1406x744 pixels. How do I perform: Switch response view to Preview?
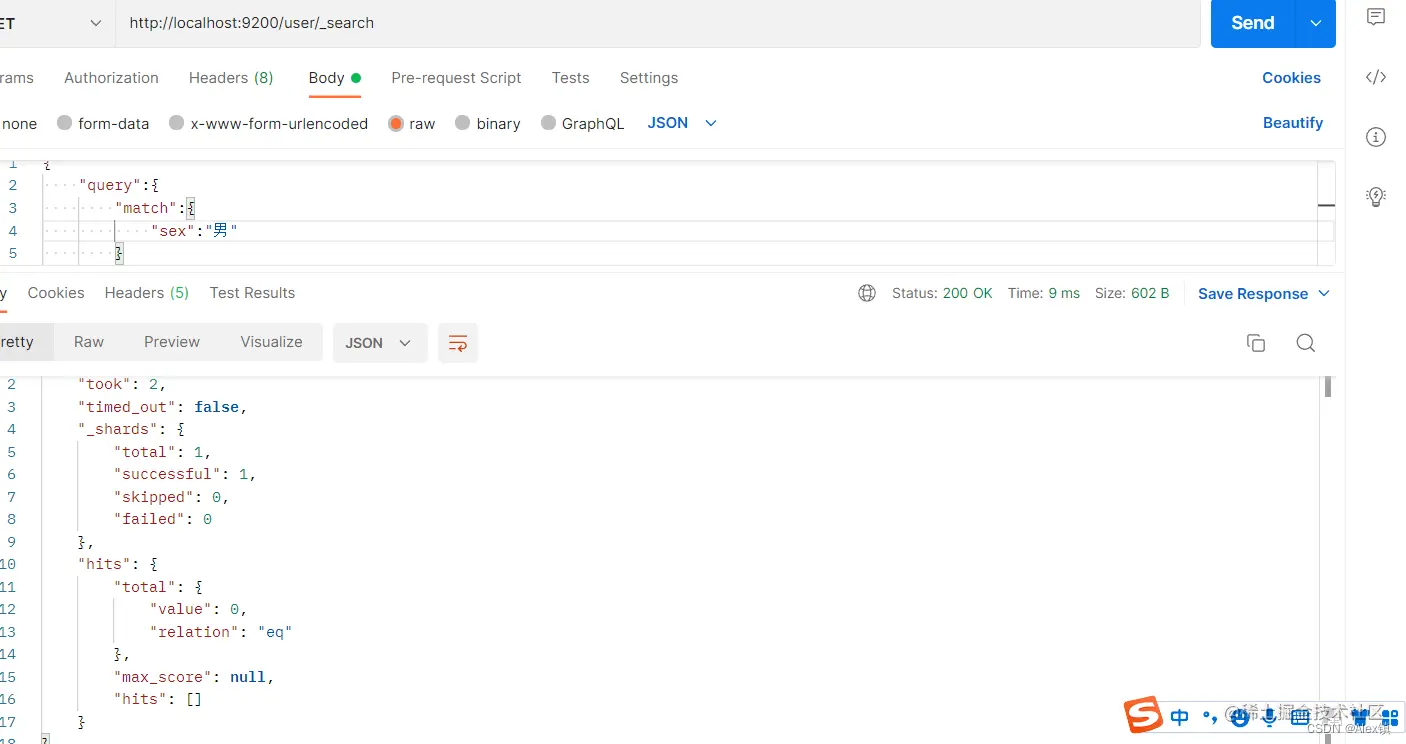pyautogui.click(x=172, y=342)
